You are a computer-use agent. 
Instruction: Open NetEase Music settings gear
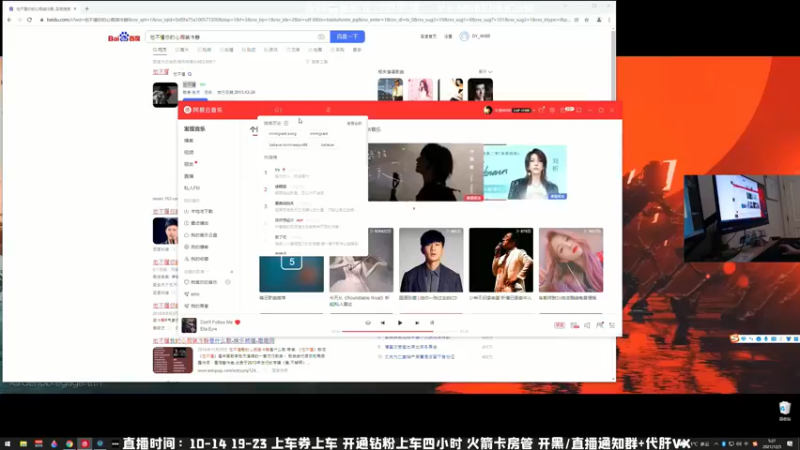tap(552, 110)
